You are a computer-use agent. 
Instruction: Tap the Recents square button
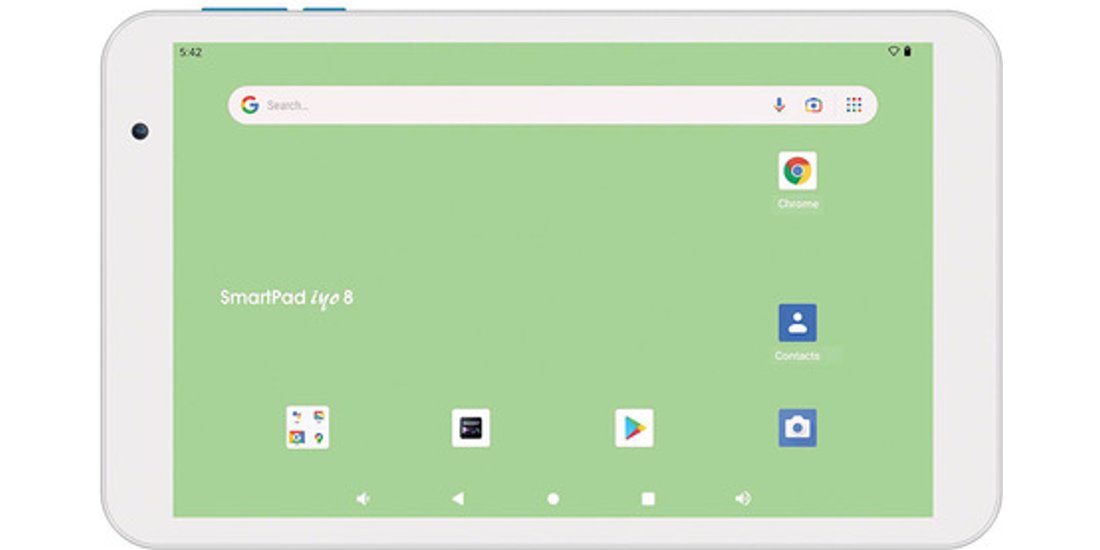pos(648,499)
